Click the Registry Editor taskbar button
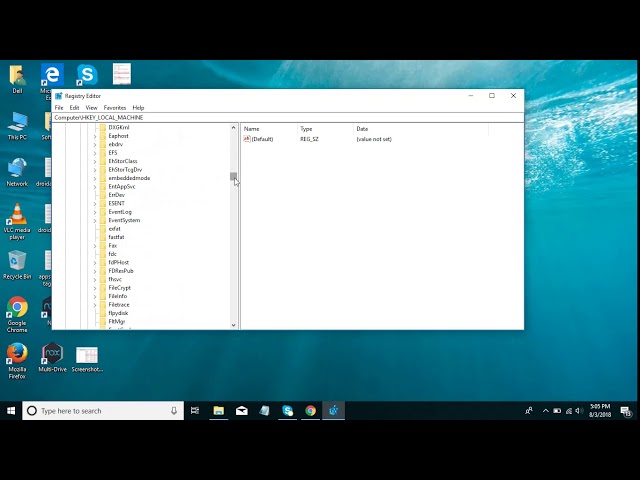This screenshot has height=480, width=640. tap(333, 411)
